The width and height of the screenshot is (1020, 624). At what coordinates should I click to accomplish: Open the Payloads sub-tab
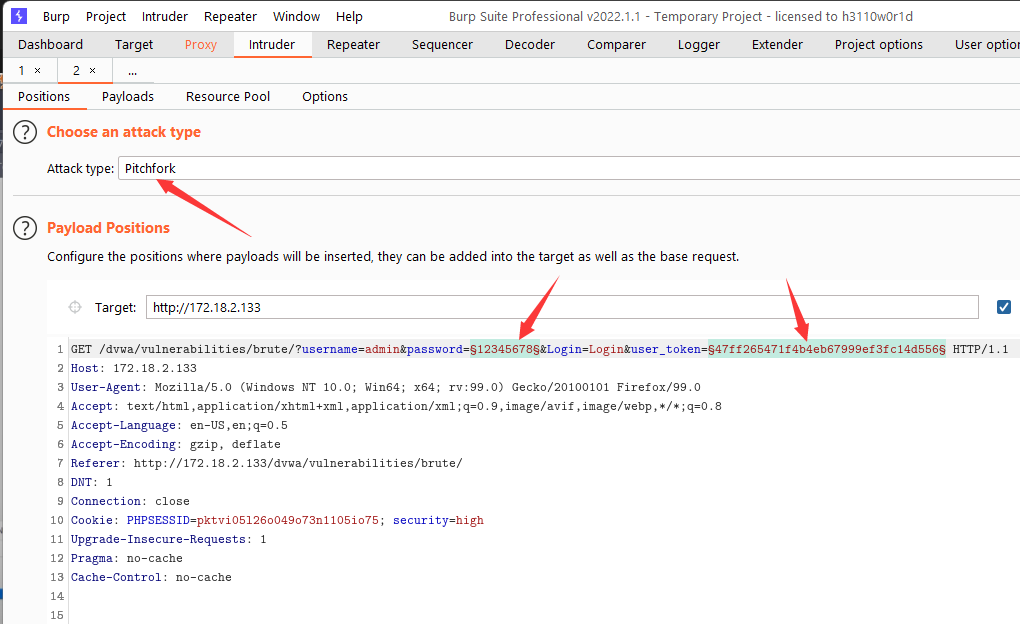(128, 96)
